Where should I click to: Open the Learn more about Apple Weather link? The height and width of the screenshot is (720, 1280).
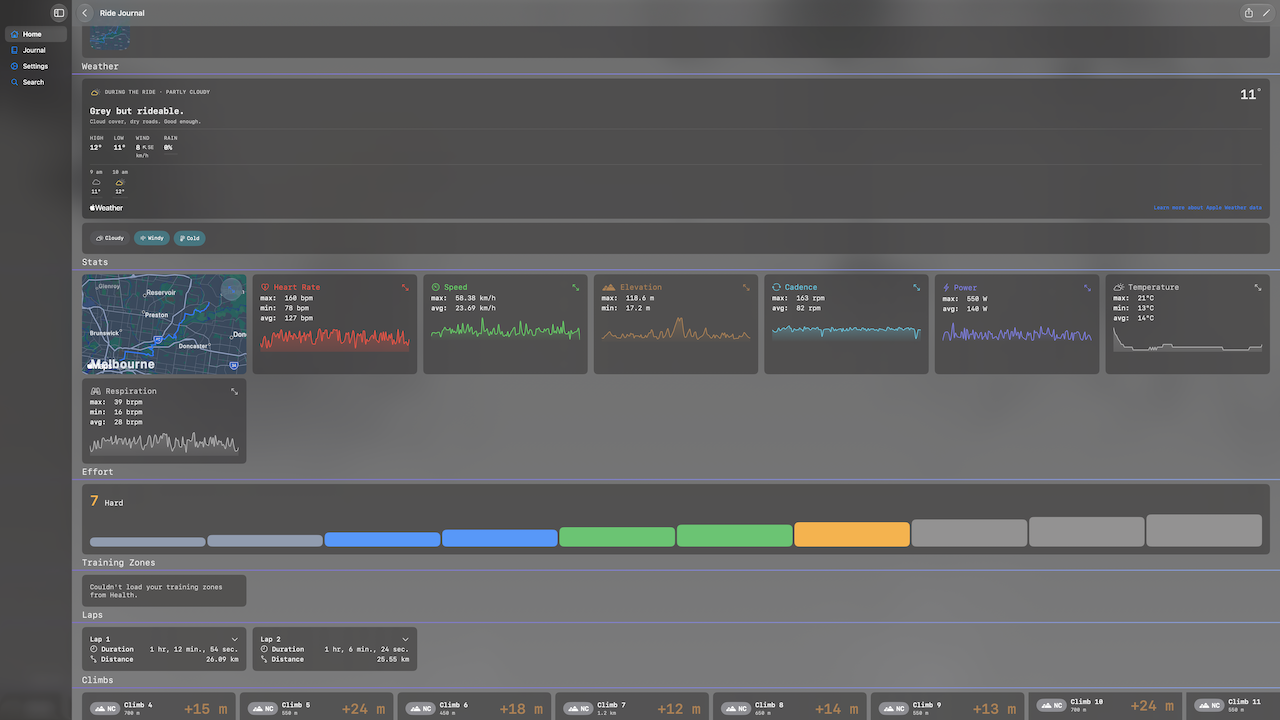pos(1207,208)
